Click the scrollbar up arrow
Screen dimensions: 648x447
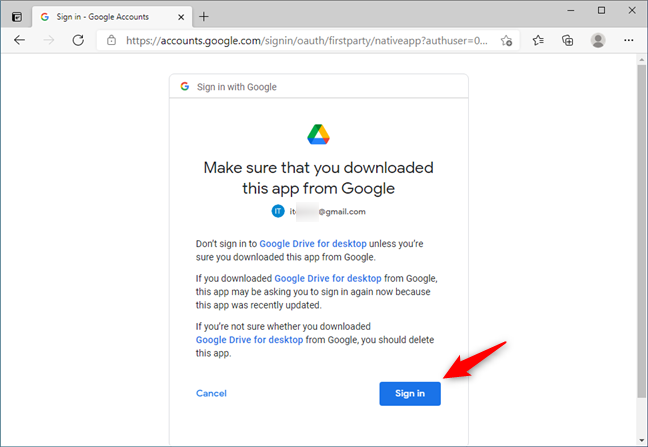641,59
